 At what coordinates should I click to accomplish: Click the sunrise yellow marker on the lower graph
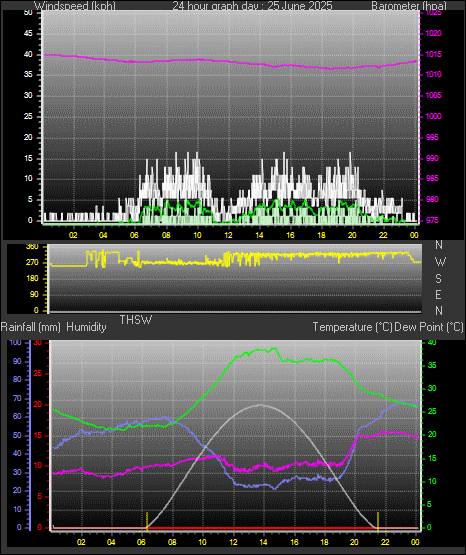147,521
